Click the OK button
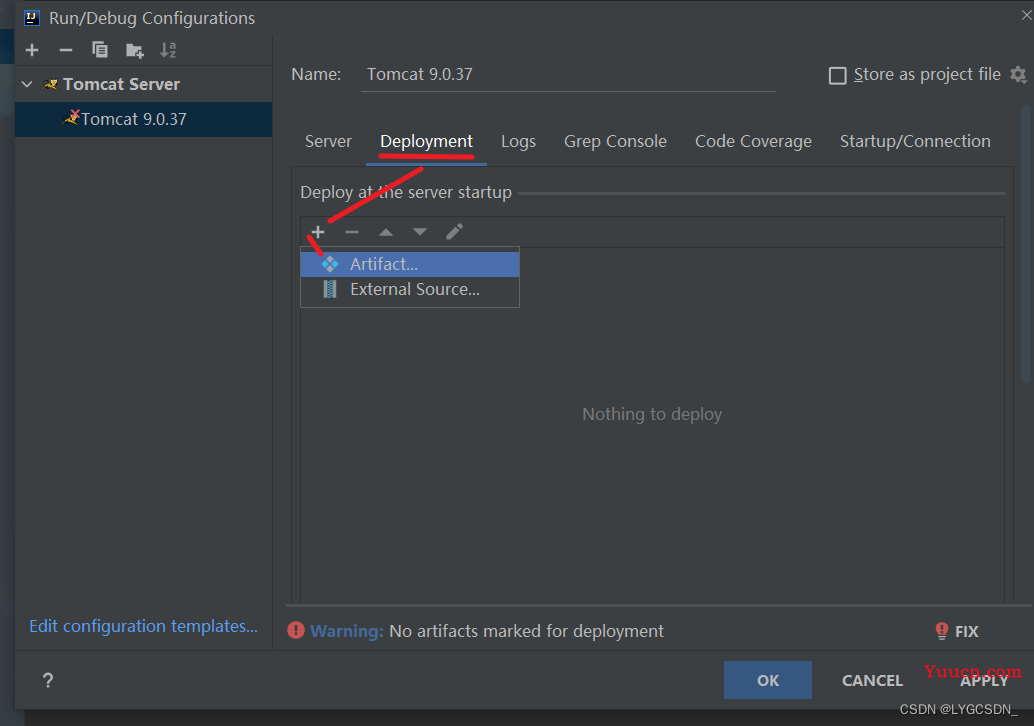 coord(768,680)
